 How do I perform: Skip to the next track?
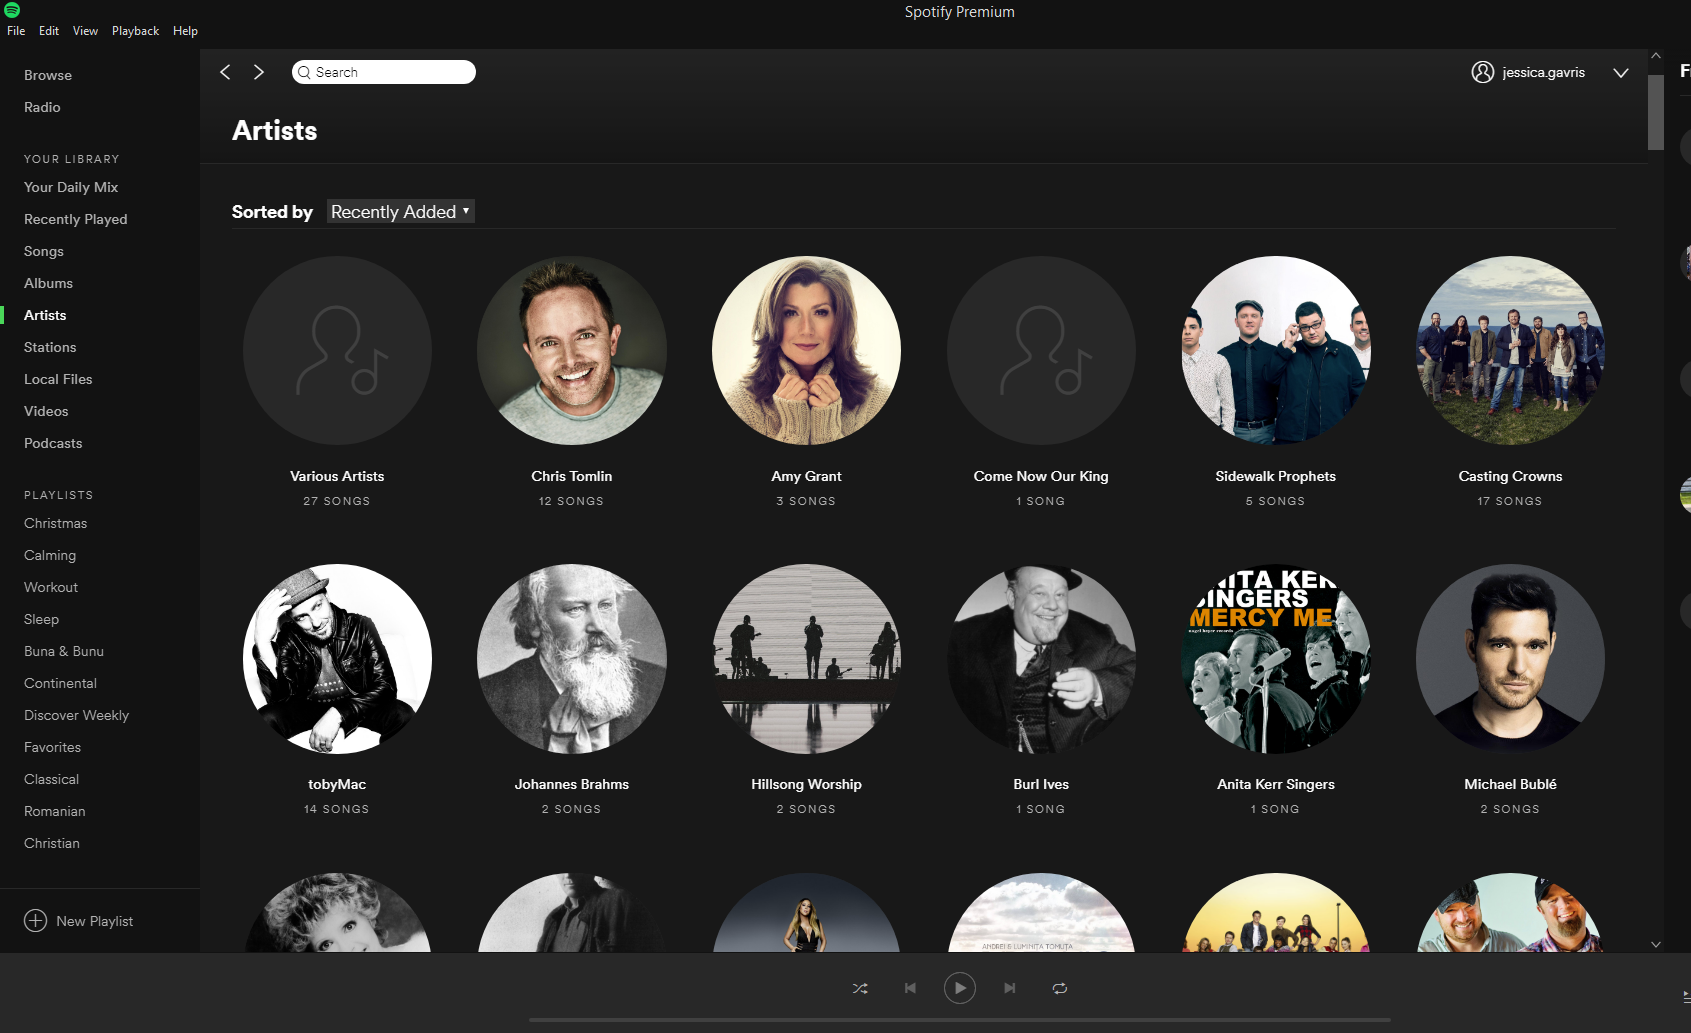coord(1010,988)
